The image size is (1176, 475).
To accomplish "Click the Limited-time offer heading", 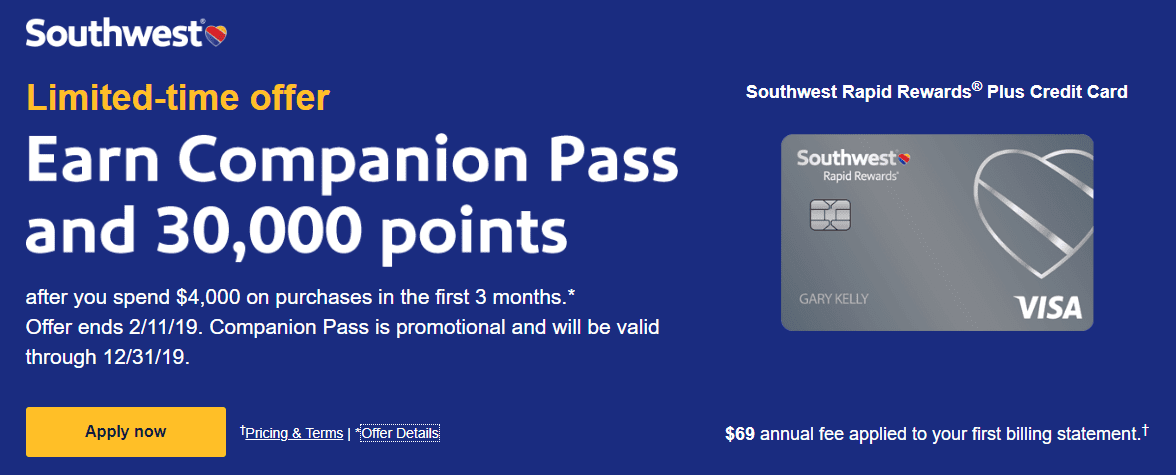I will point(178,98).
